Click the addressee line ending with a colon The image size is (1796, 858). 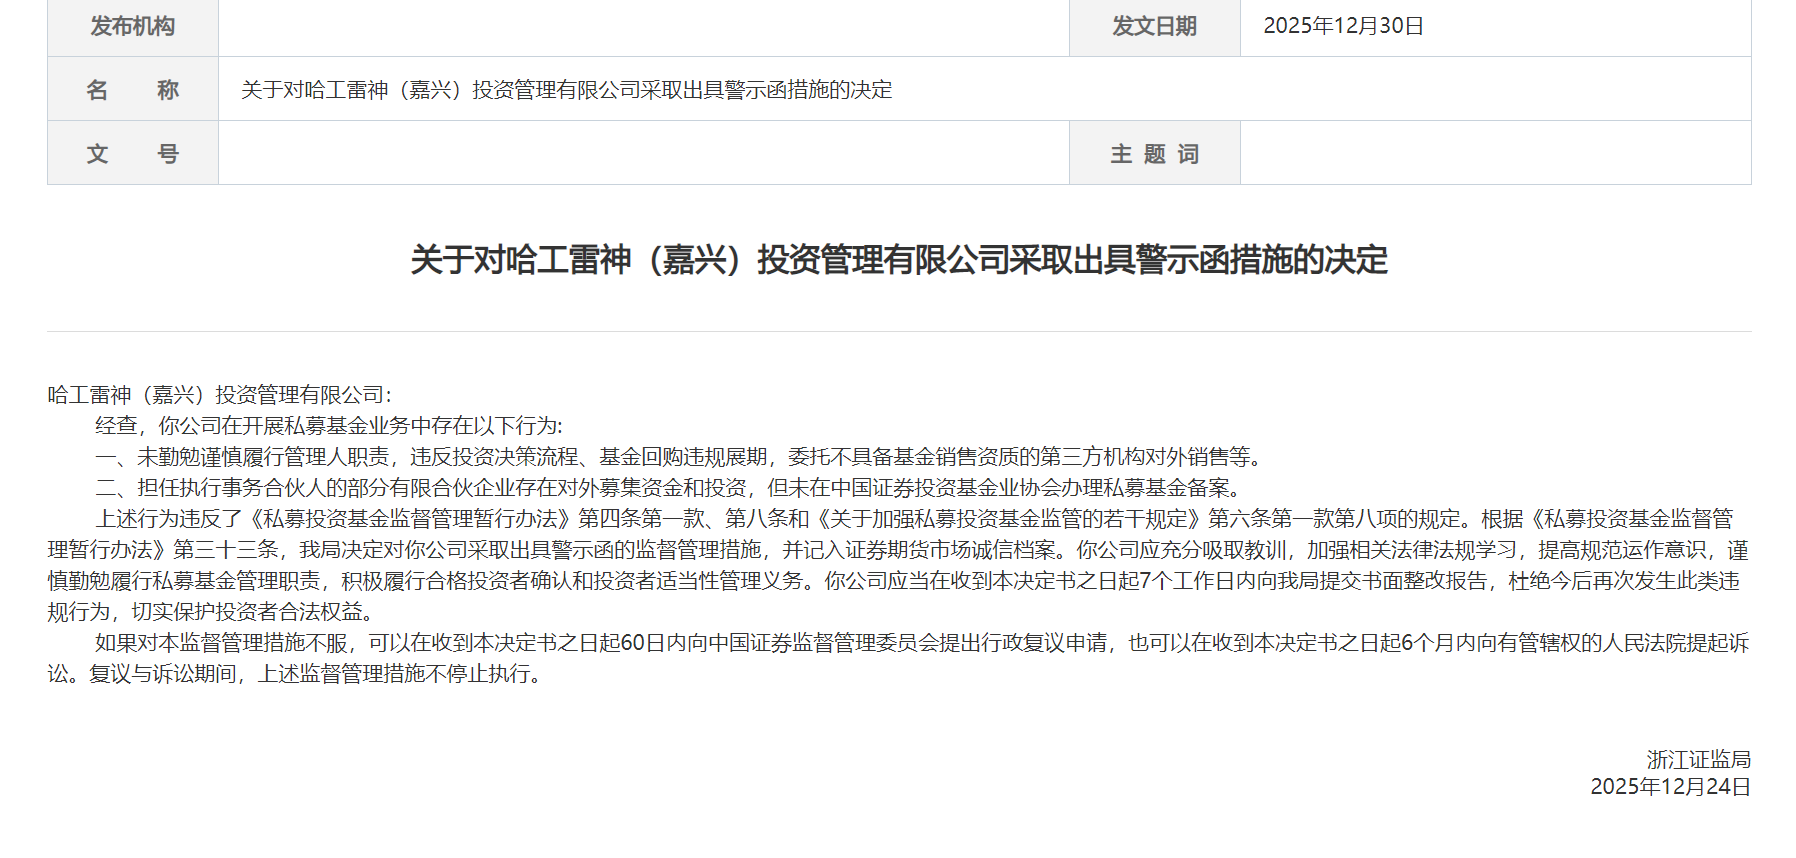[x=220, y=395]
